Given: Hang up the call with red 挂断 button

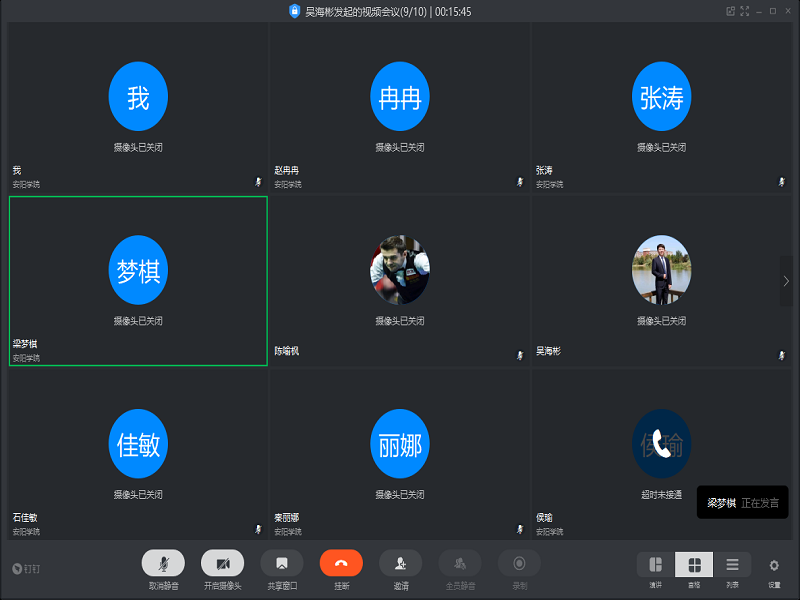Looking at the screenshot, I should (341, 563).
